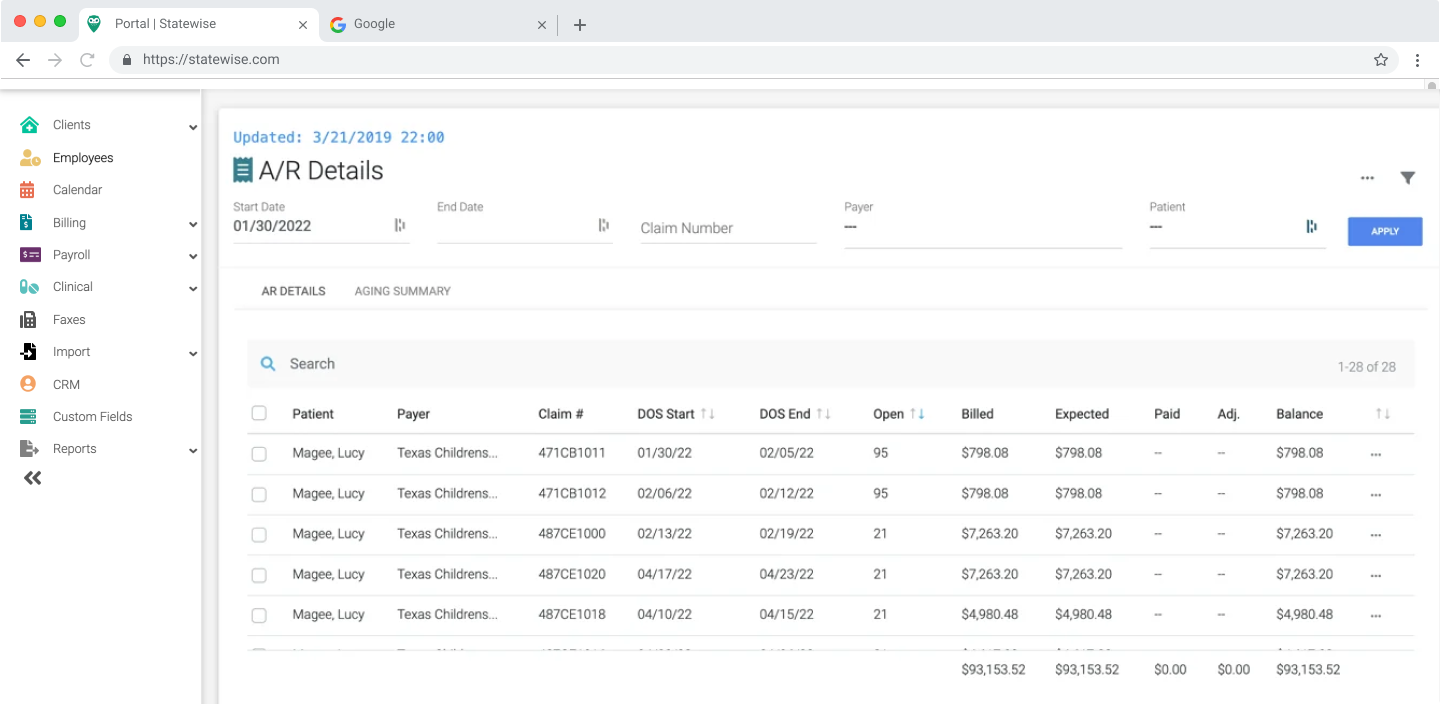The width and height of the screenshot is (1440, 704).
Task: Sort by Balance column arrows
Action: point(1383,414)
